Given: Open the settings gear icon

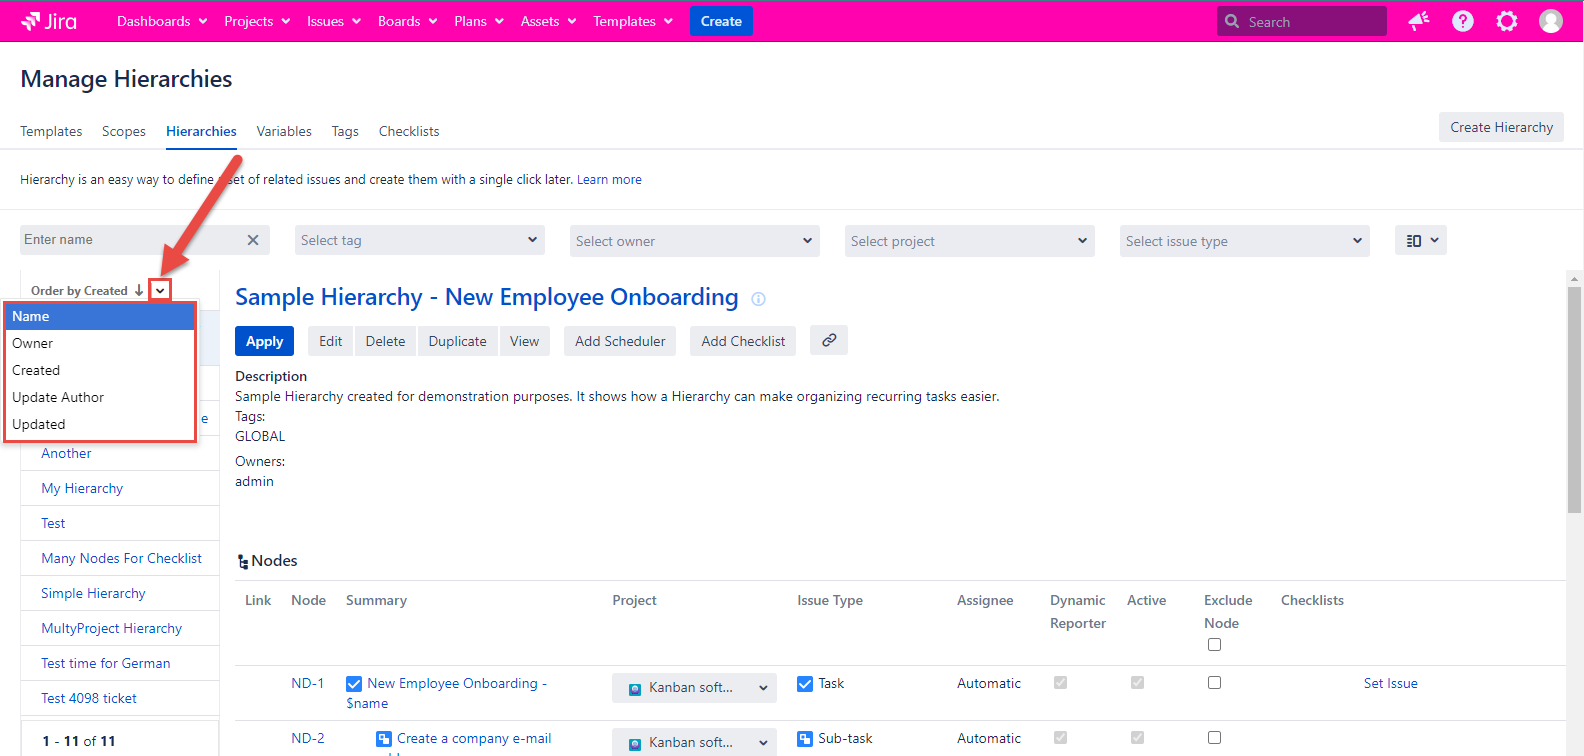Looking at the screenshot, I should pyautogui.click(x=1506, y=21).
